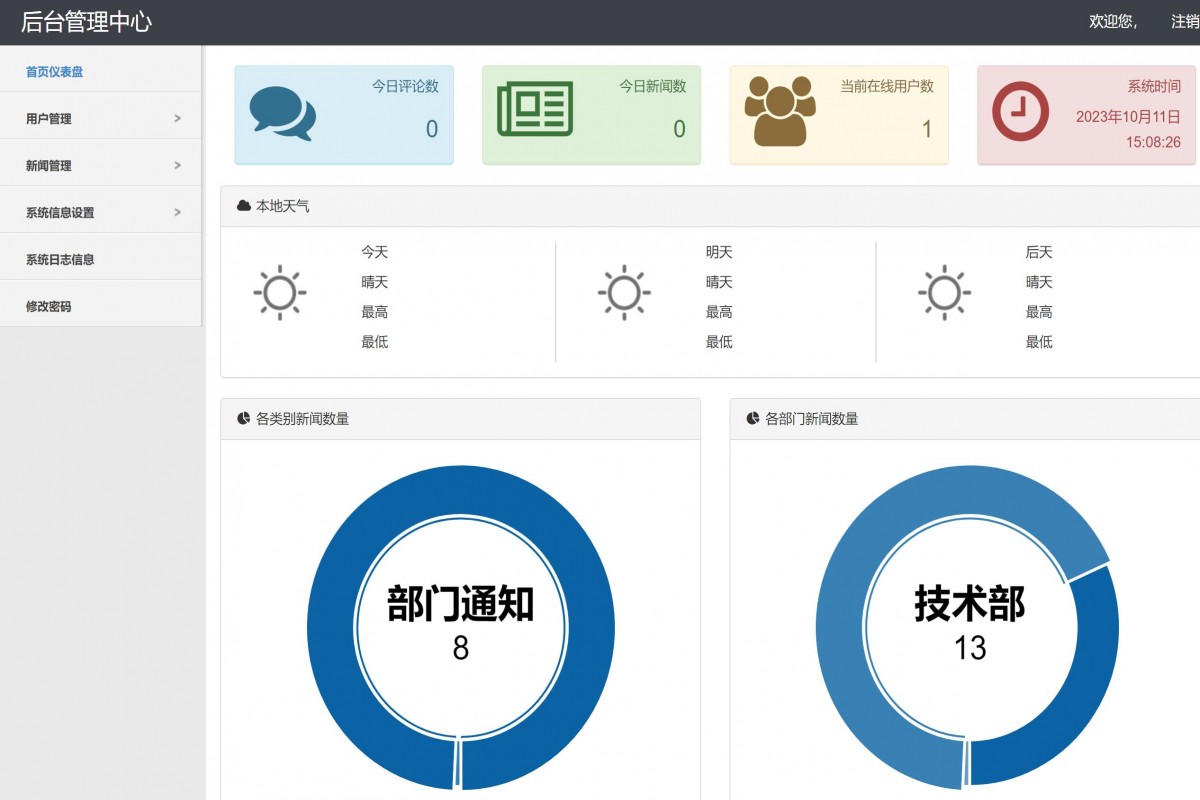The width and height of the screenshot is (1200, 800).
Task: Select 首页仪表盘 in the sidebar
Action: (x=54, y=71)
